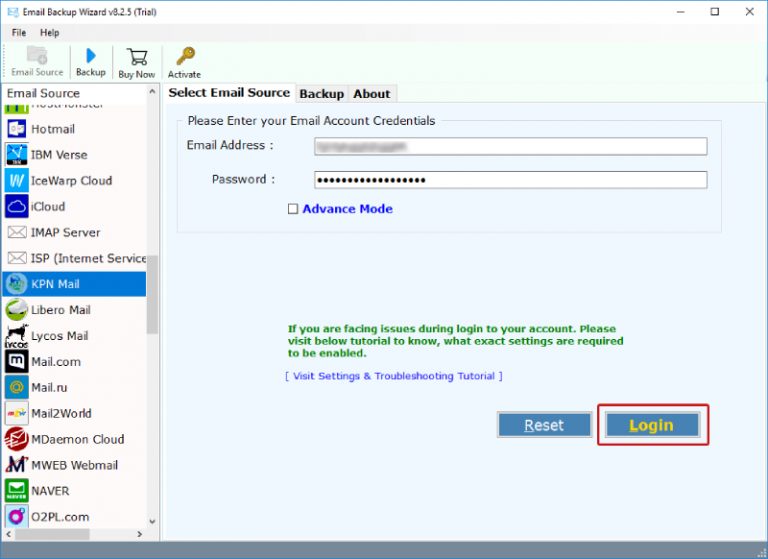This screenshot has width=768, height=559.
Task: Select MWEB Webmail text entry
Action: (x=74, y=465)
